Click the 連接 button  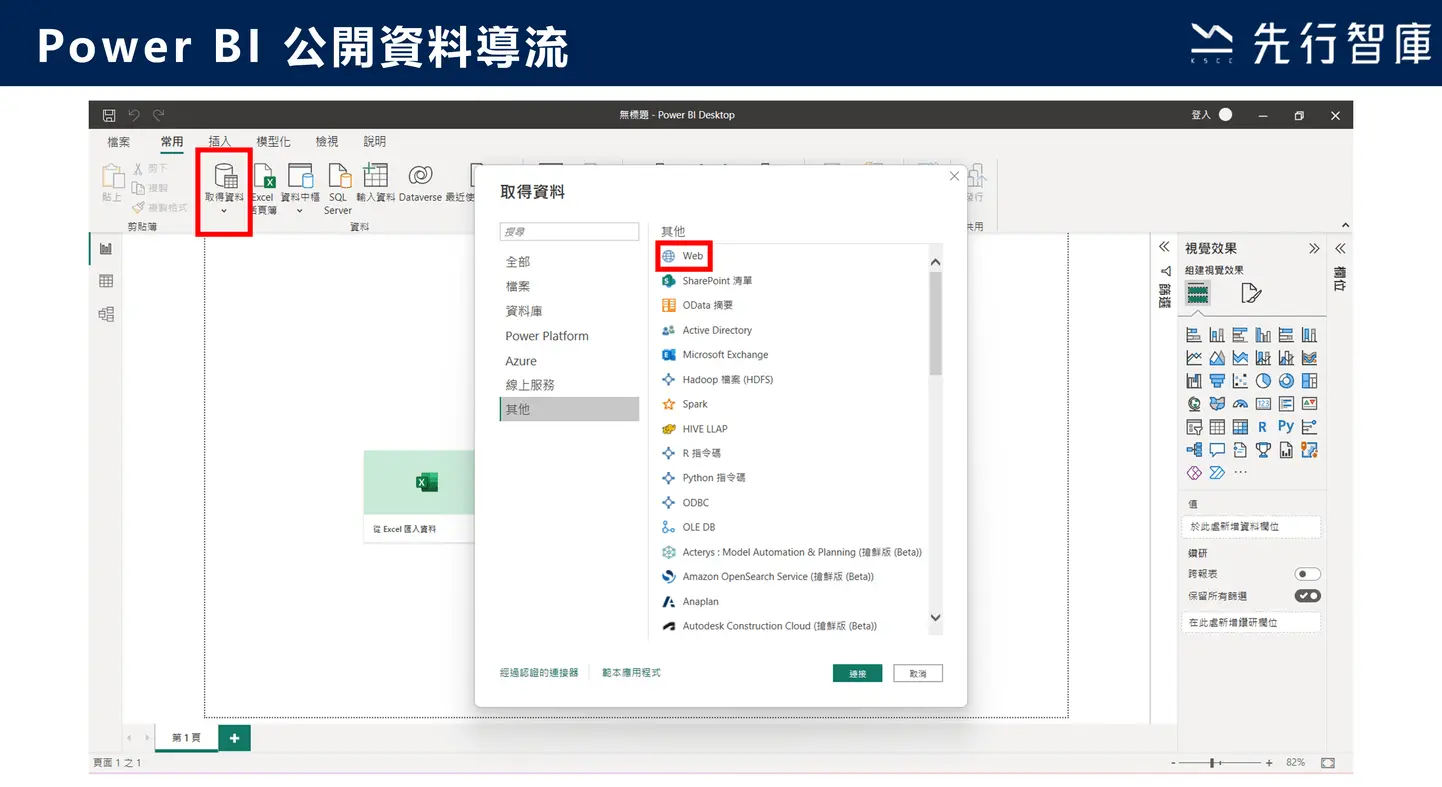[x=857, y=674]
